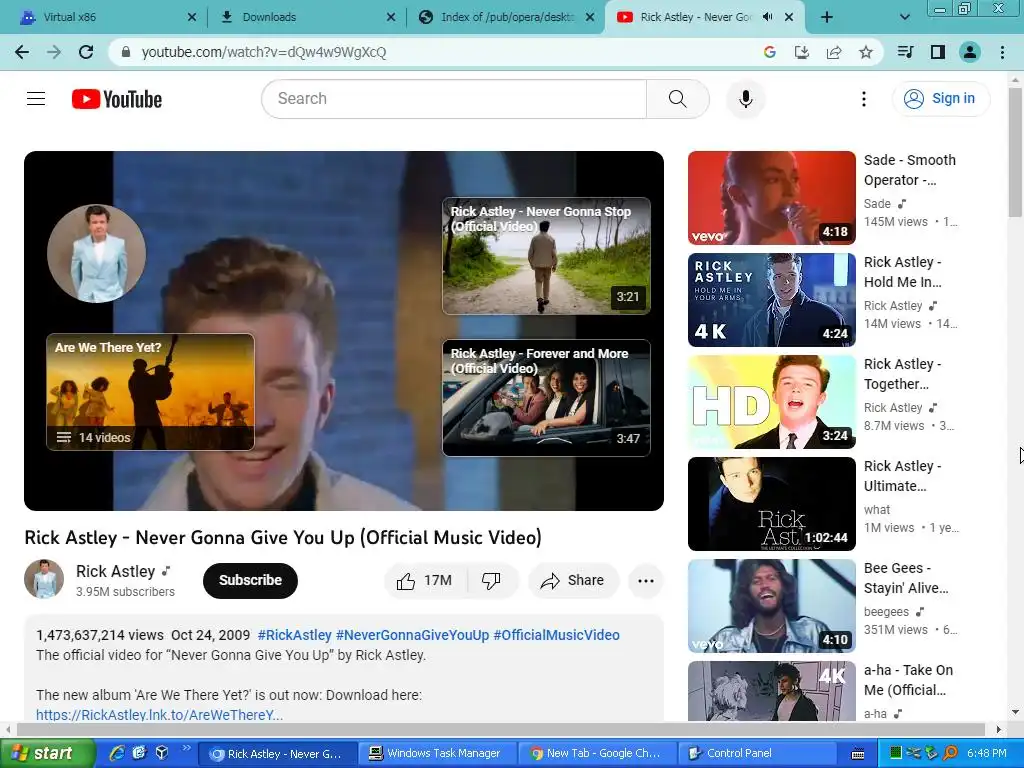Image resolution: width=1024 pixels, height=768 pixels.
Task: Open the #OfficialMusicVideo hashtag
Action: click(x=556, y=635)
